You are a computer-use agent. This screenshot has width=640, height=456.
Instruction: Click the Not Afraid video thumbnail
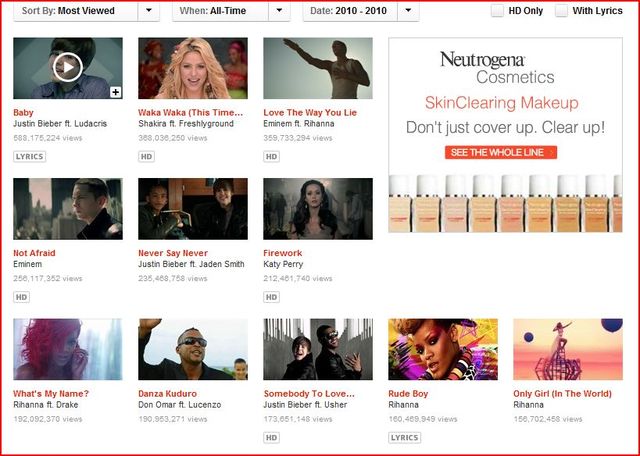(68, 209)
